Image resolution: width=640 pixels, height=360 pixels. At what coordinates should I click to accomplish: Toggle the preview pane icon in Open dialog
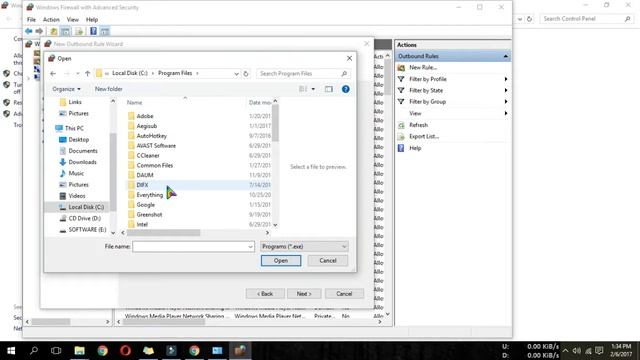(x=329, y=89)
